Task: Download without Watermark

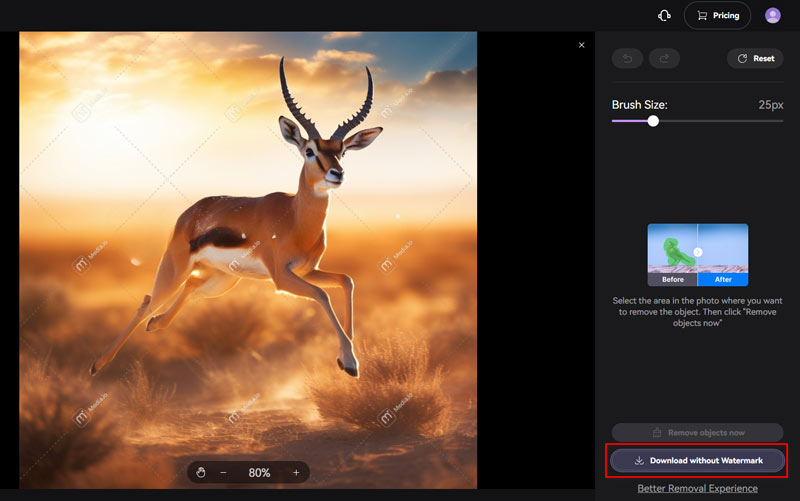Action: click(697, 461)
